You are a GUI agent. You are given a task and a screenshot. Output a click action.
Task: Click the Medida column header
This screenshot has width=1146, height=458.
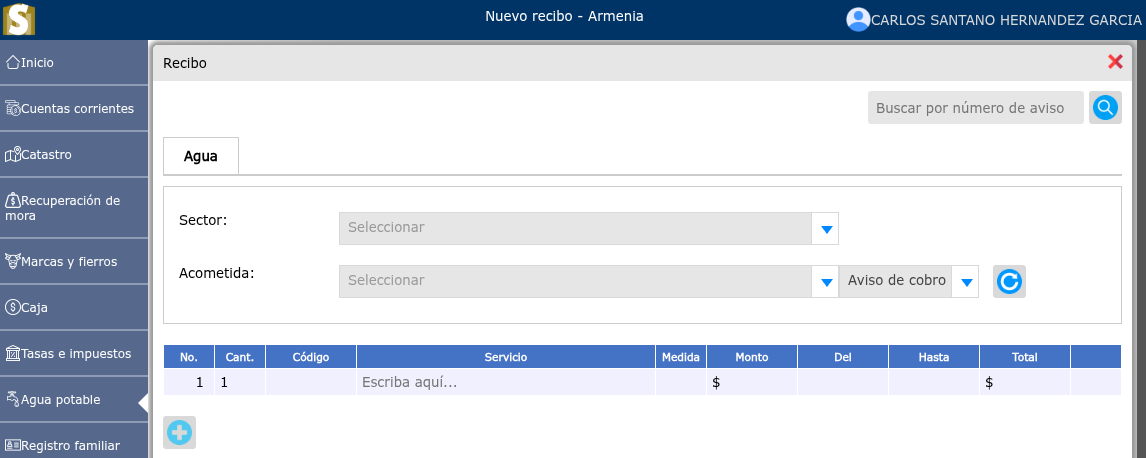(680, 357)
